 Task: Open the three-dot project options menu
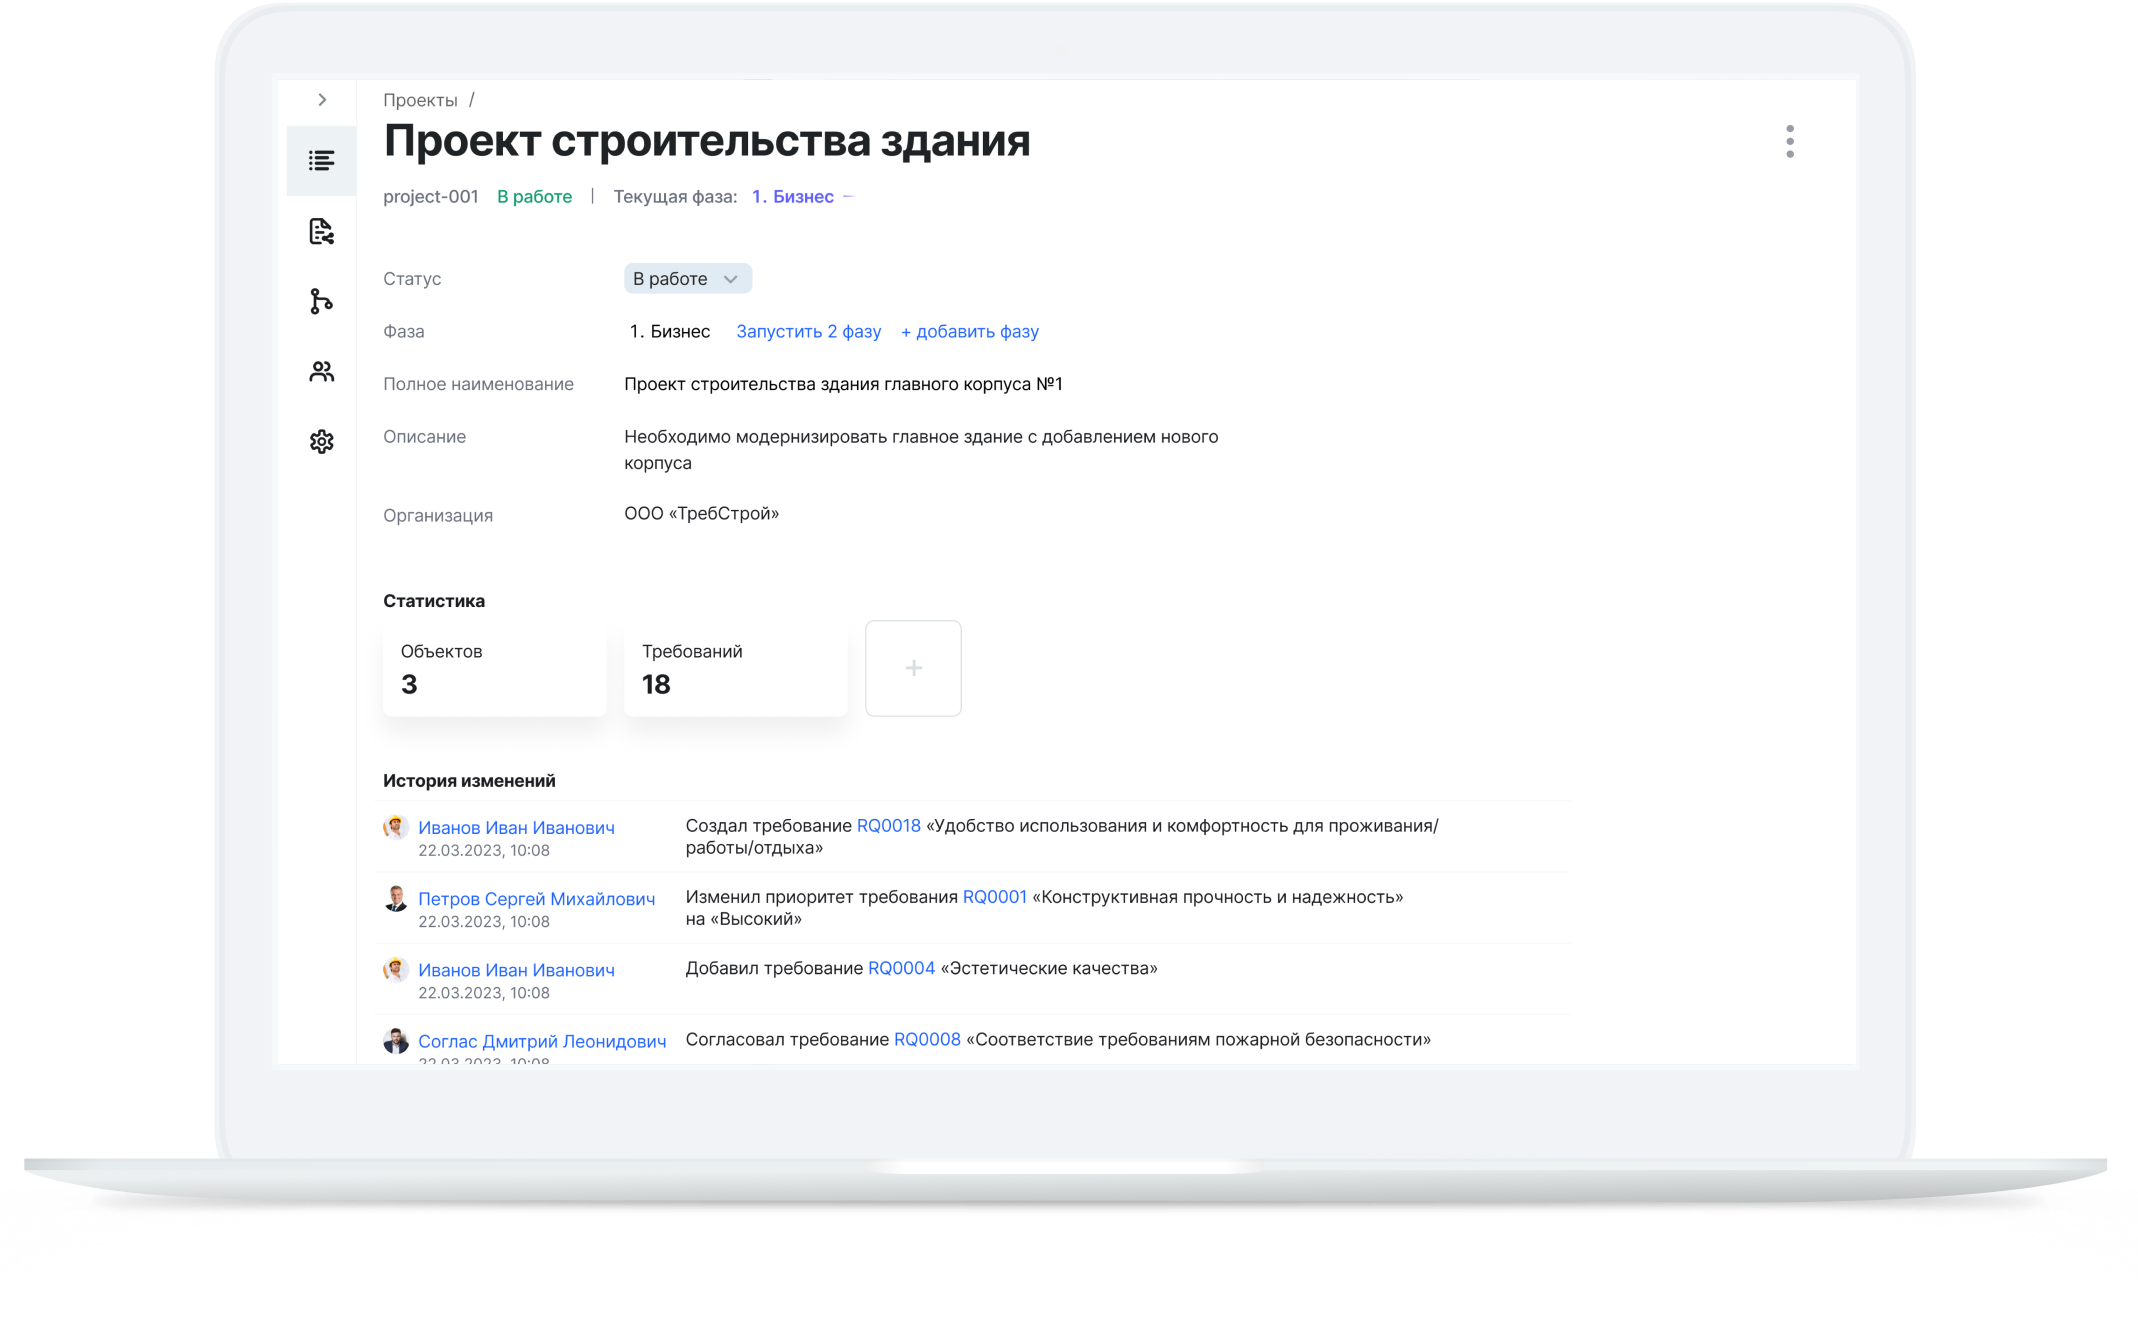[x=1789, y=141]
